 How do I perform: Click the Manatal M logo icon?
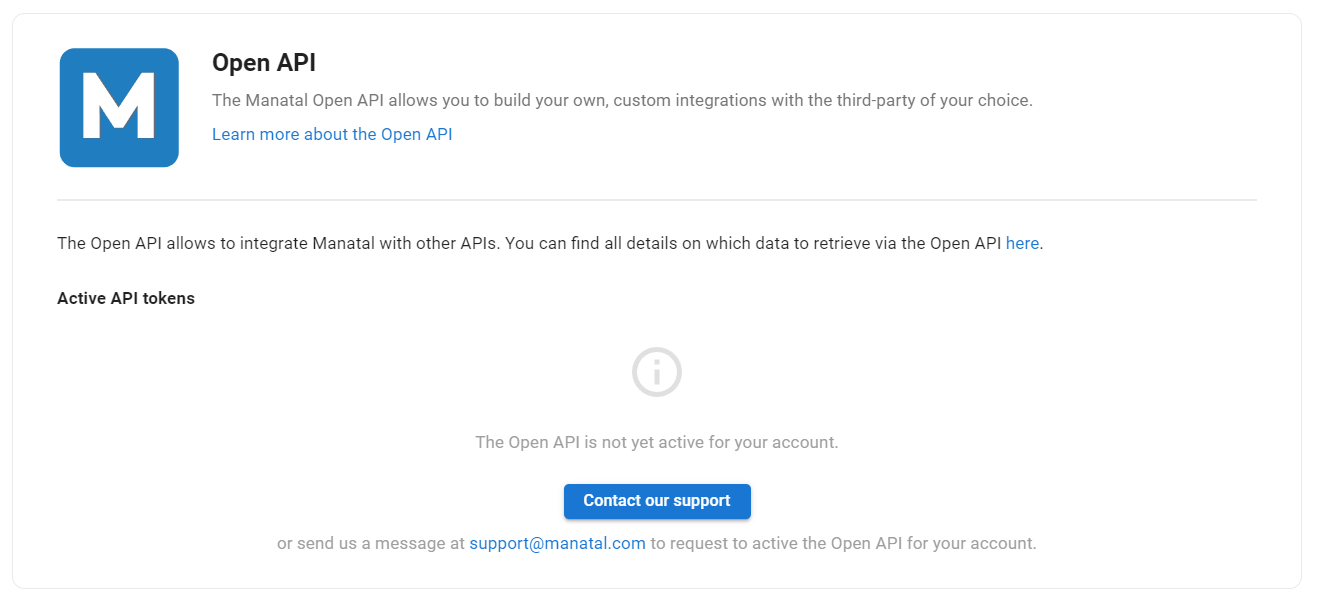(x=119, y=107)
